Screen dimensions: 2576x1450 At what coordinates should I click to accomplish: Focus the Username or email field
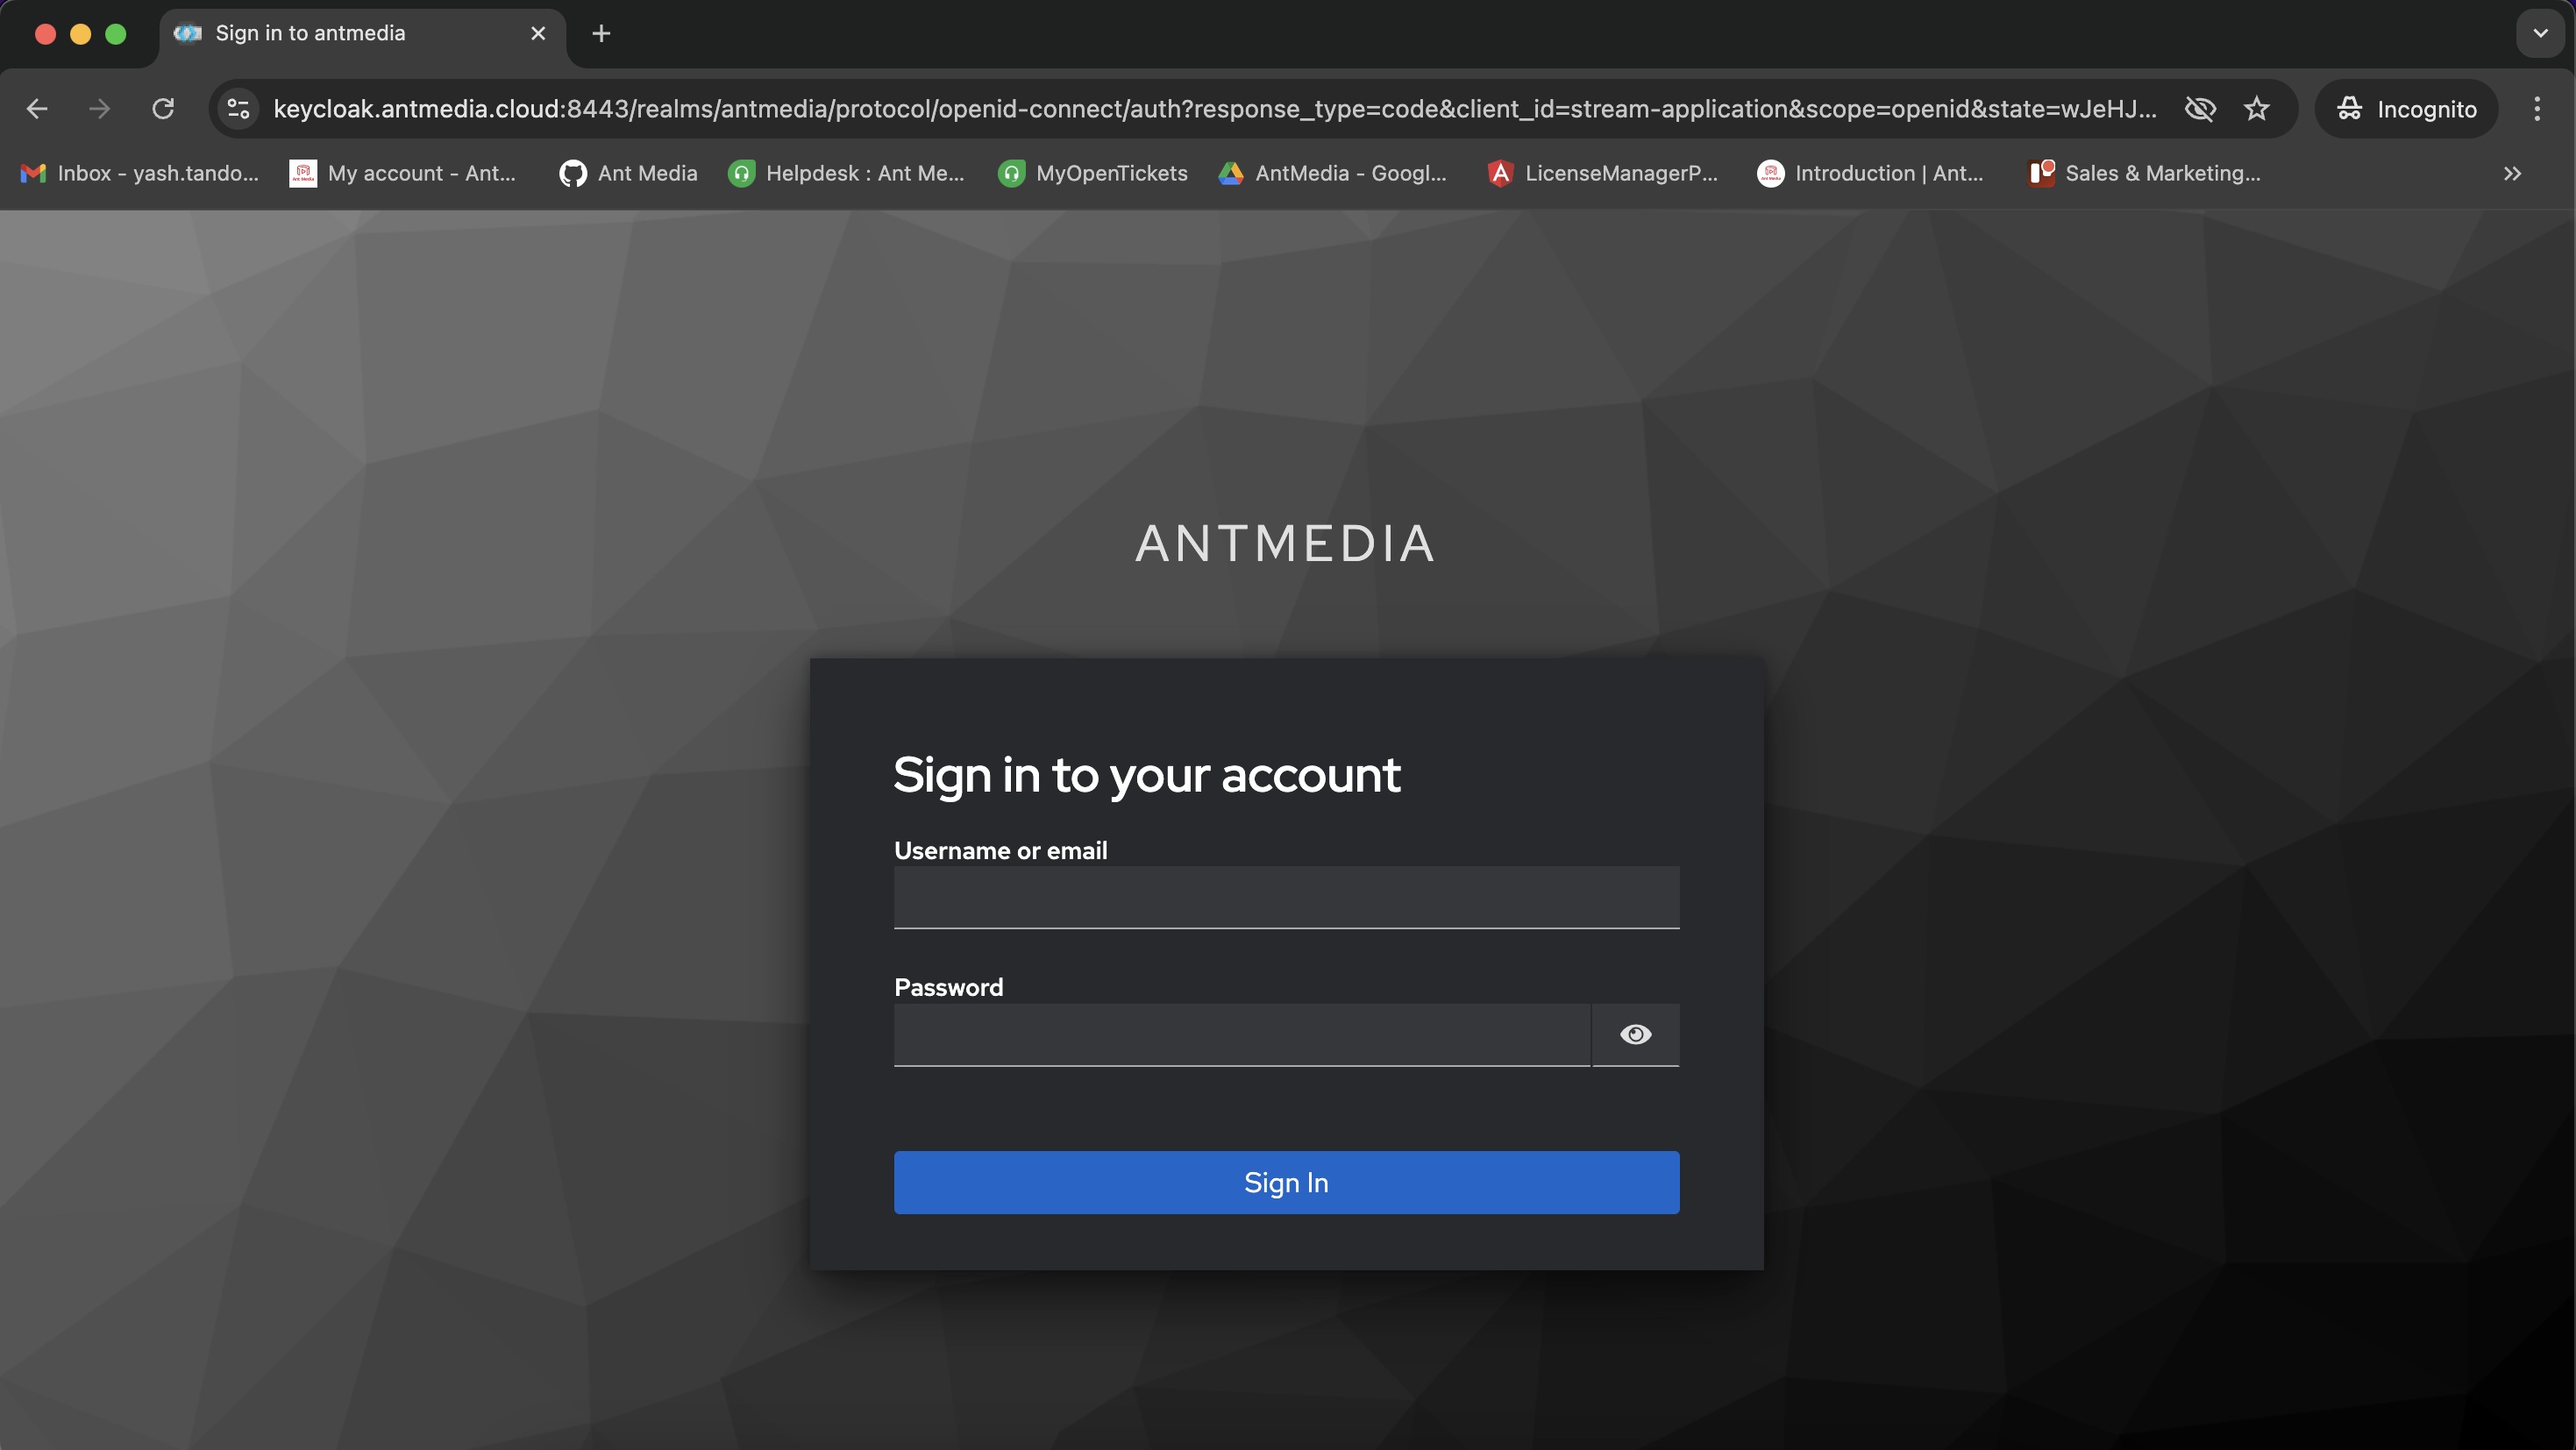[1286, 898]
